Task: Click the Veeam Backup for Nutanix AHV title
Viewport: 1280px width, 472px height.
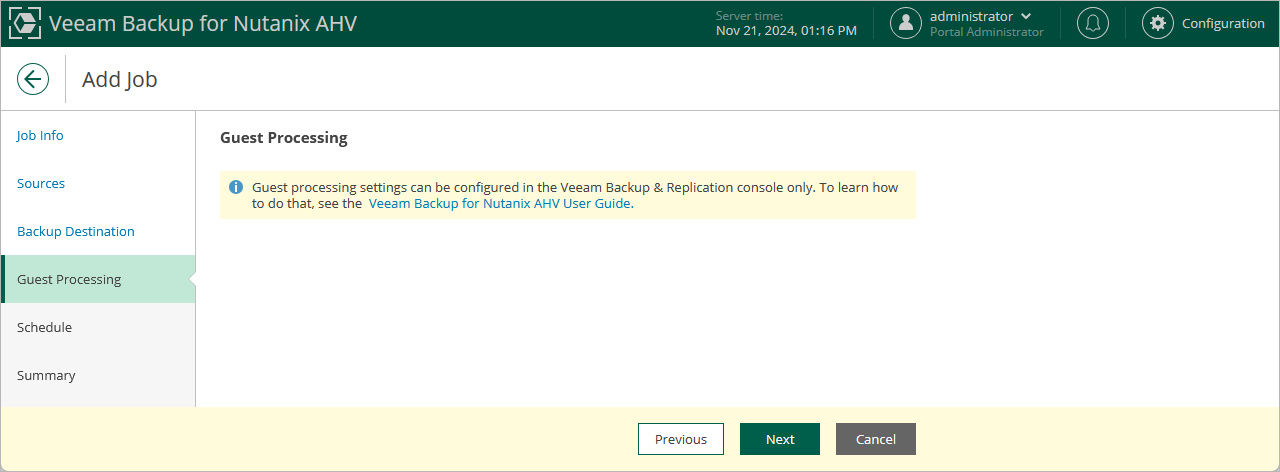Action: tap(202, 24)
